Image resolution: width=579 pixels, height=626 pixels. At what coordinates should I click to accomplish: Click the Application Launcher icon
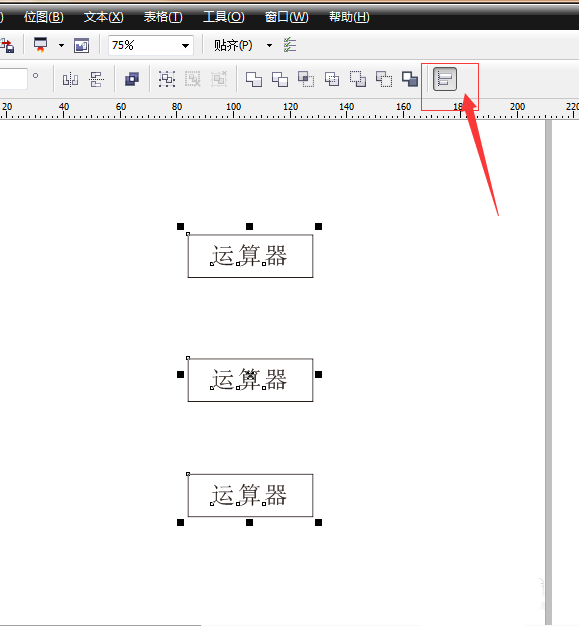point(40,45)
